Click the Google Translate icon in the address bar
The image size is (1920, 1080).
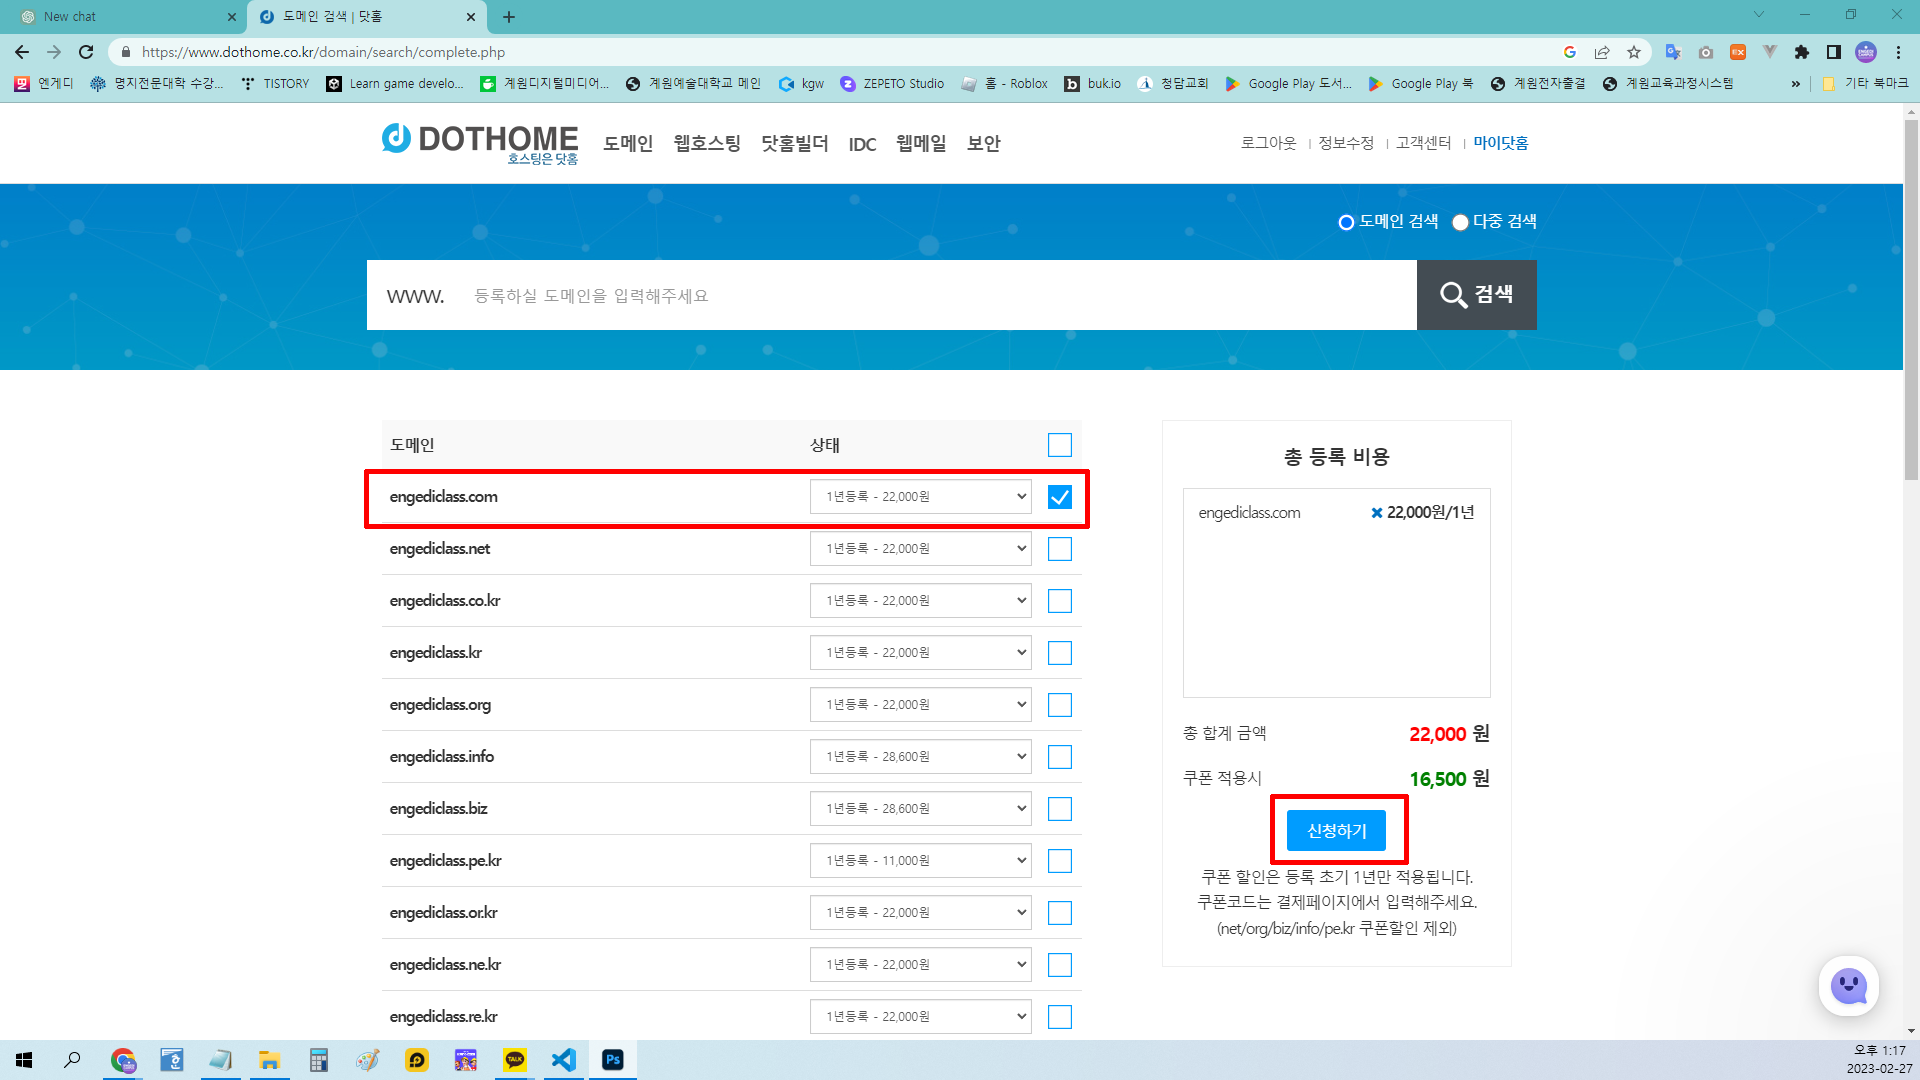pos(1672,52)
